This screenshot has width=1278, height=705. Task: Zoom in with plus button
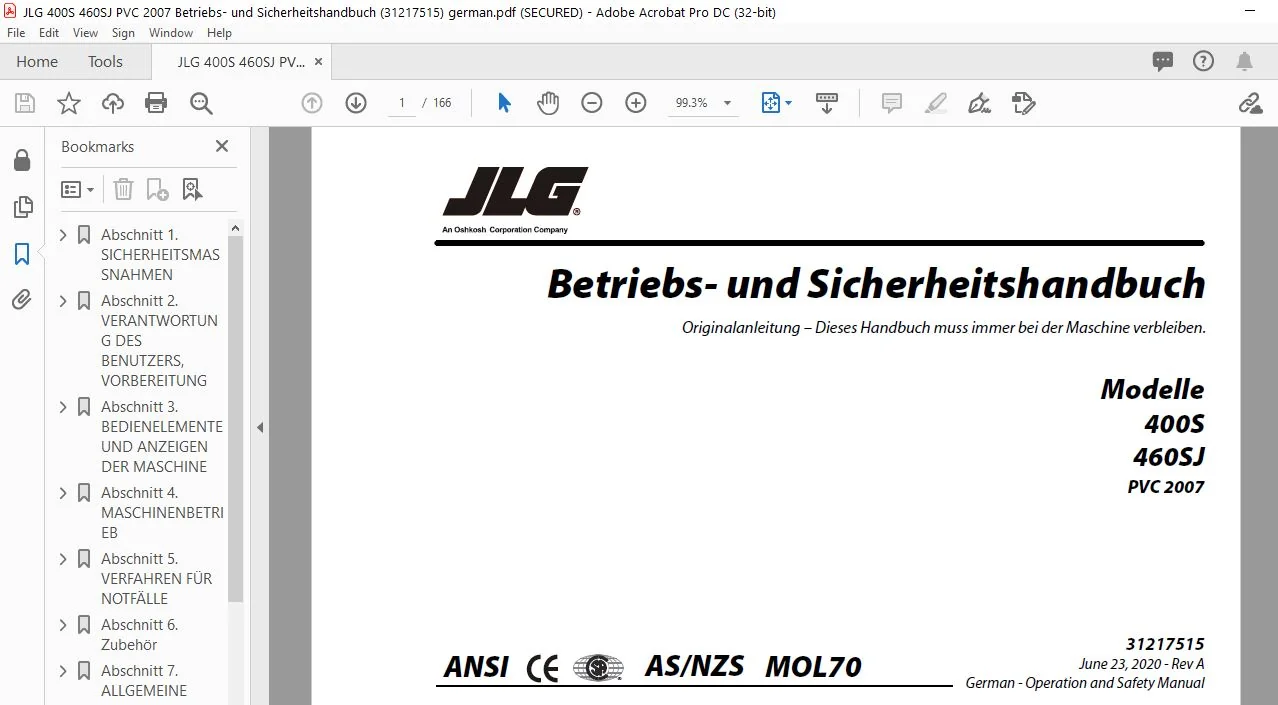coord(636,103)
